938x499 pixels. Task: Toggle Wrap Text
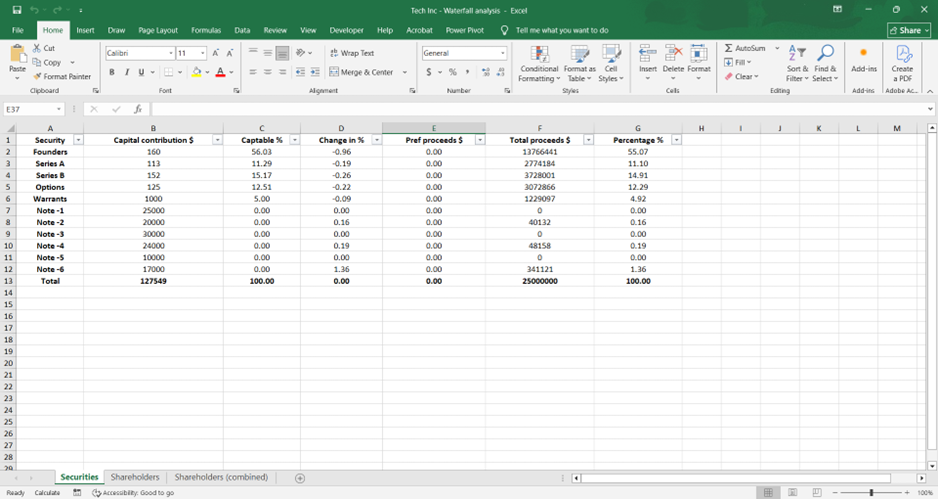click(x=352, y=53)
